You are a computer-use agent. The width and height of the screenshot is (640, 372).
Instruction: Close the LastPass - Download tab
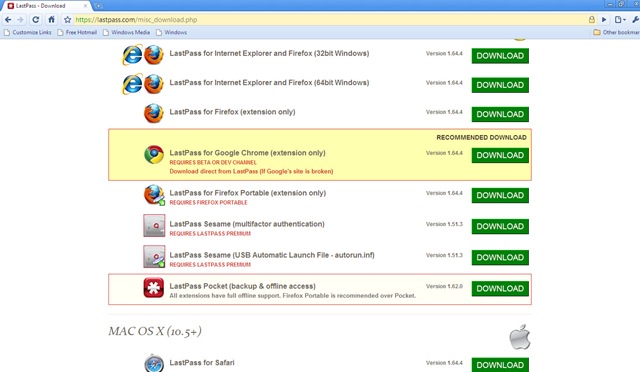85,6
